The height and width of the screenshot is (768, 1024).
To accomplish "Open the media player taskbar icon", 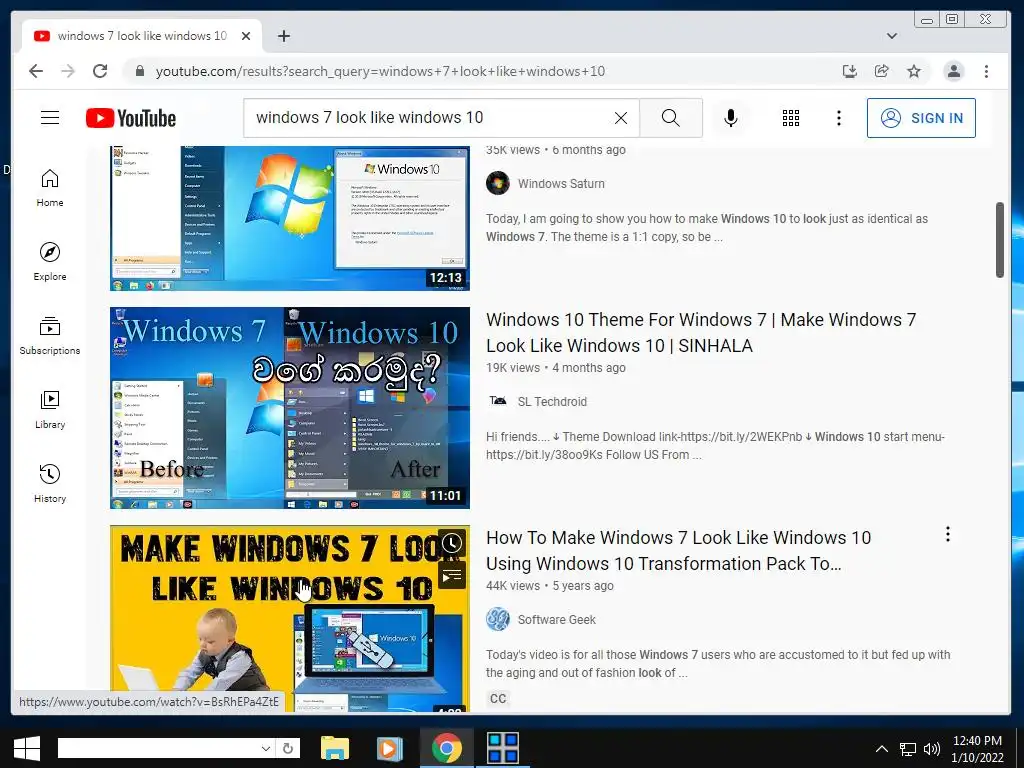I will click(x=390, y=748).
